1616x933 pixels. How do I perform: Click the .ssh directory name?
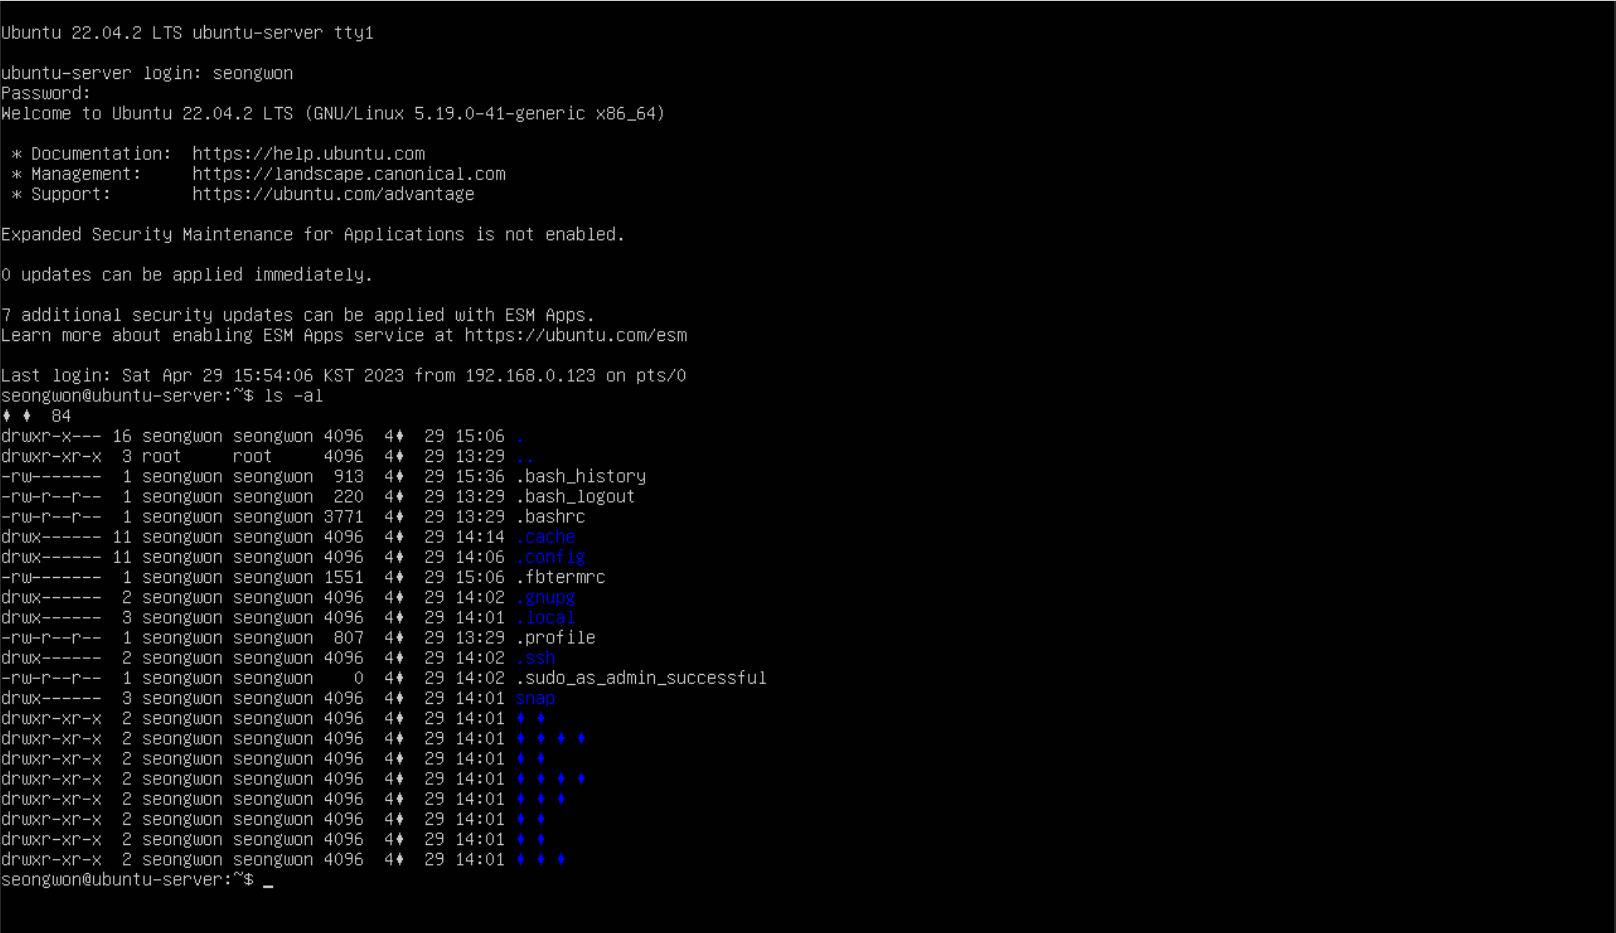click(536, 658)
